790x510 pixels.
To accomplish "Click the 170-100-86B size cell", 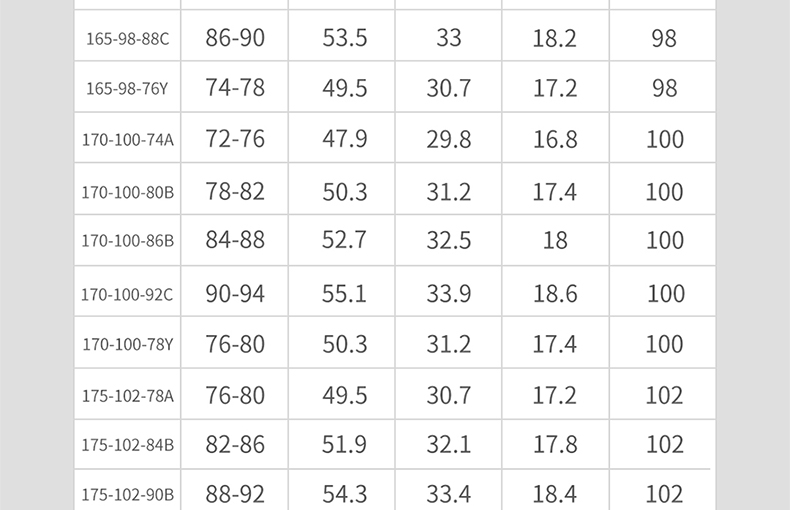I will tap(127, 241).
